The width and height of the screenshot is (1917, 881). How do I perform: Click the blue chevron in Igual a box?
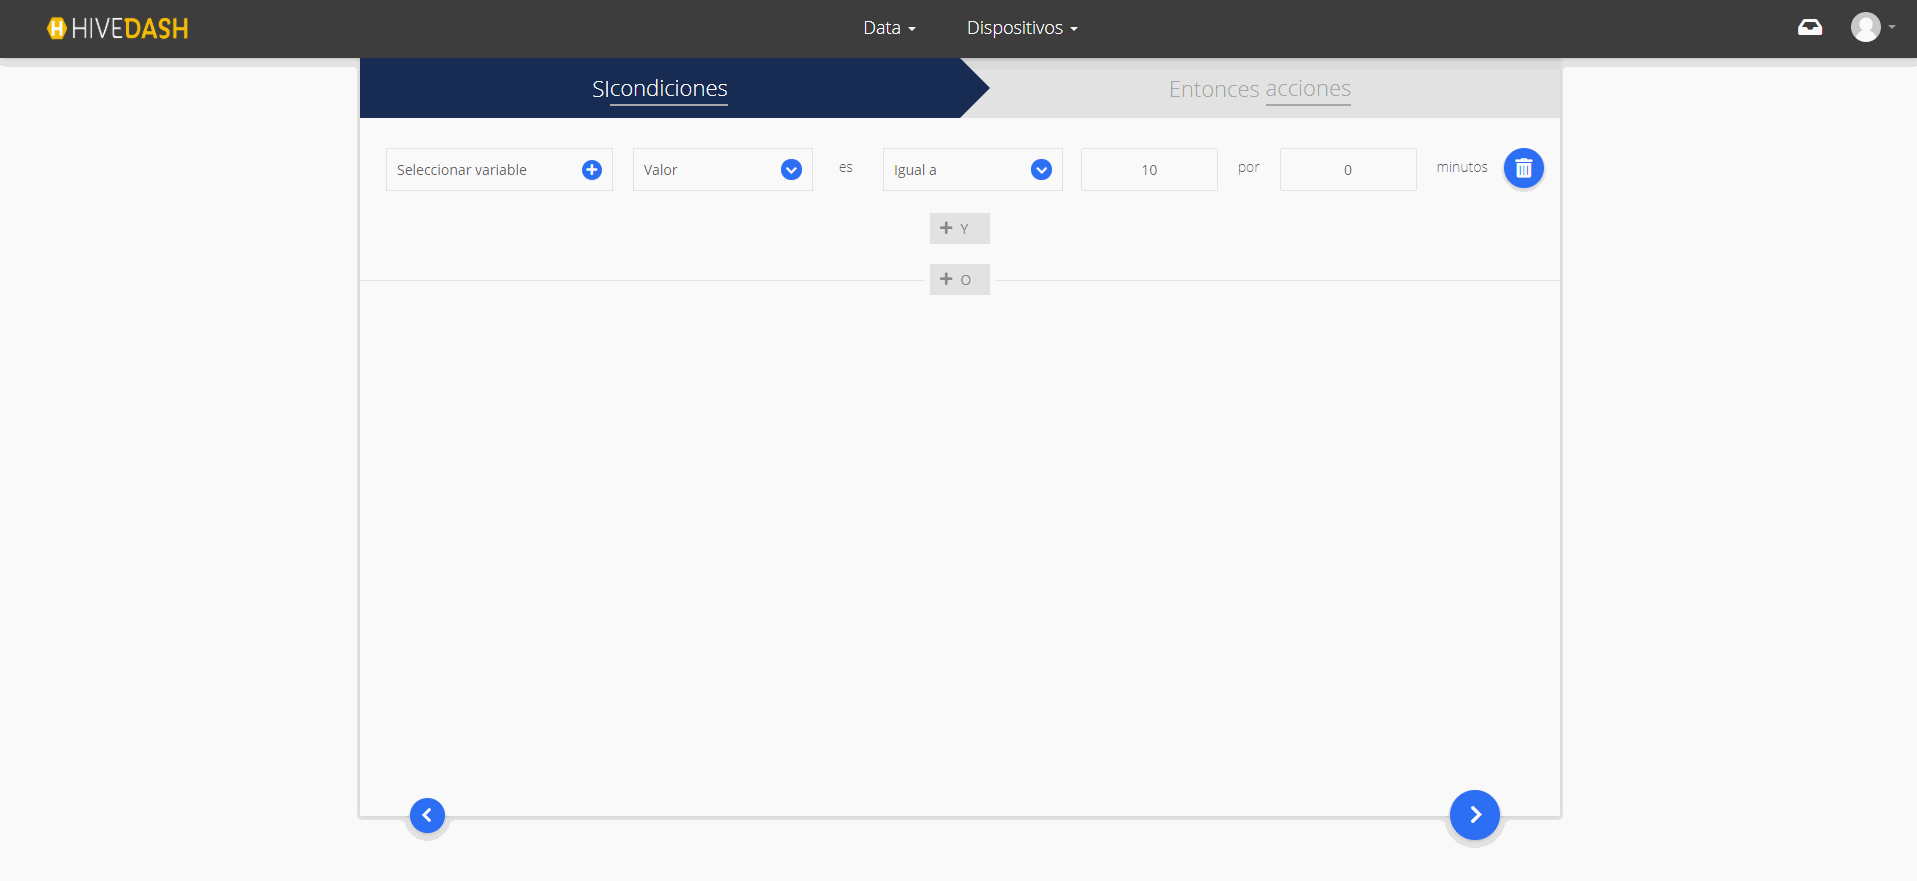(1041, 170)
